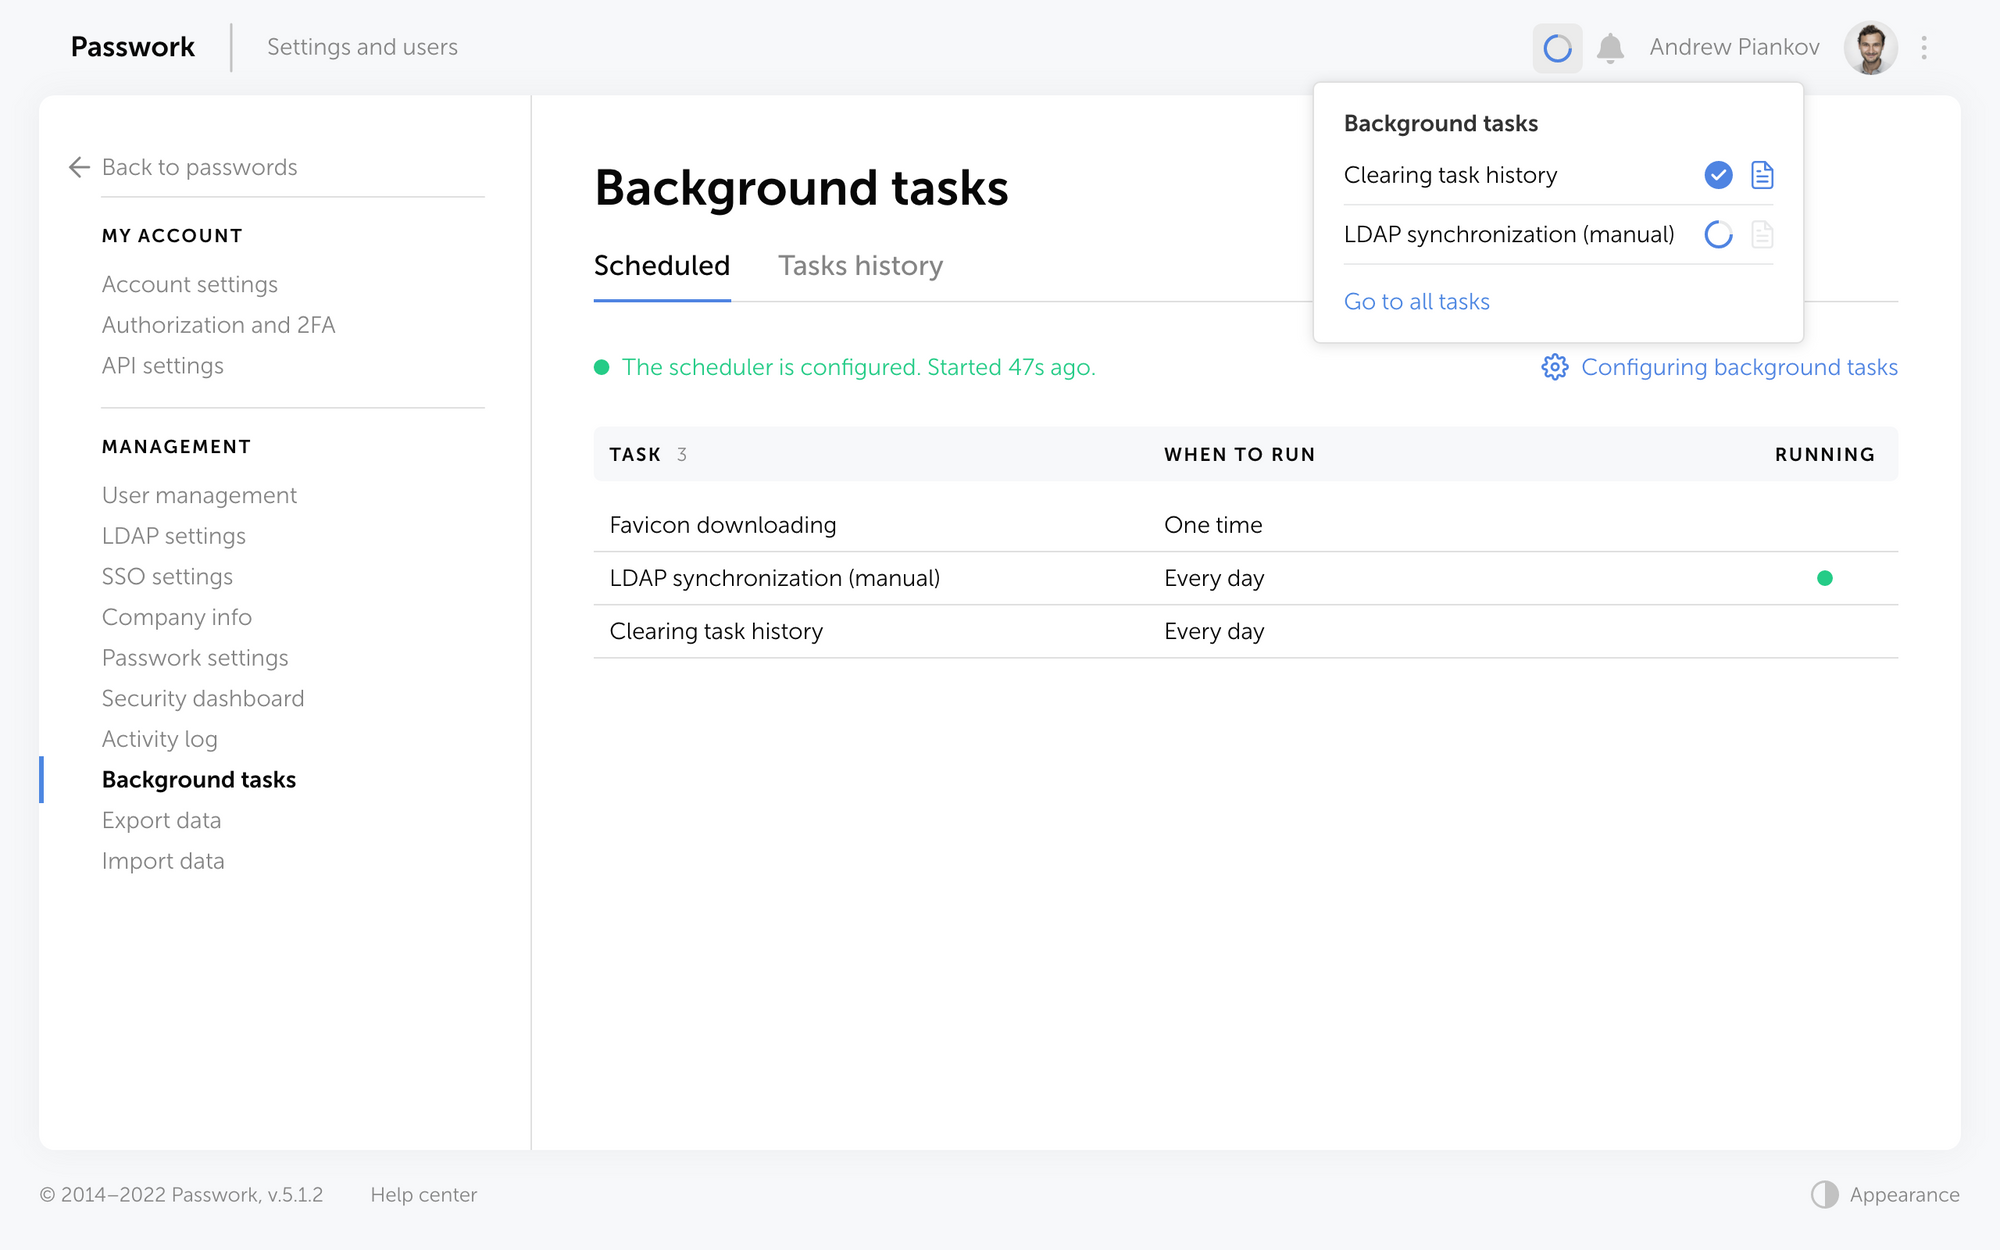Viewport: 2000px width, 1250px height.
Task: Open Help center link in footer
Action: click(x=423, y=1195)
